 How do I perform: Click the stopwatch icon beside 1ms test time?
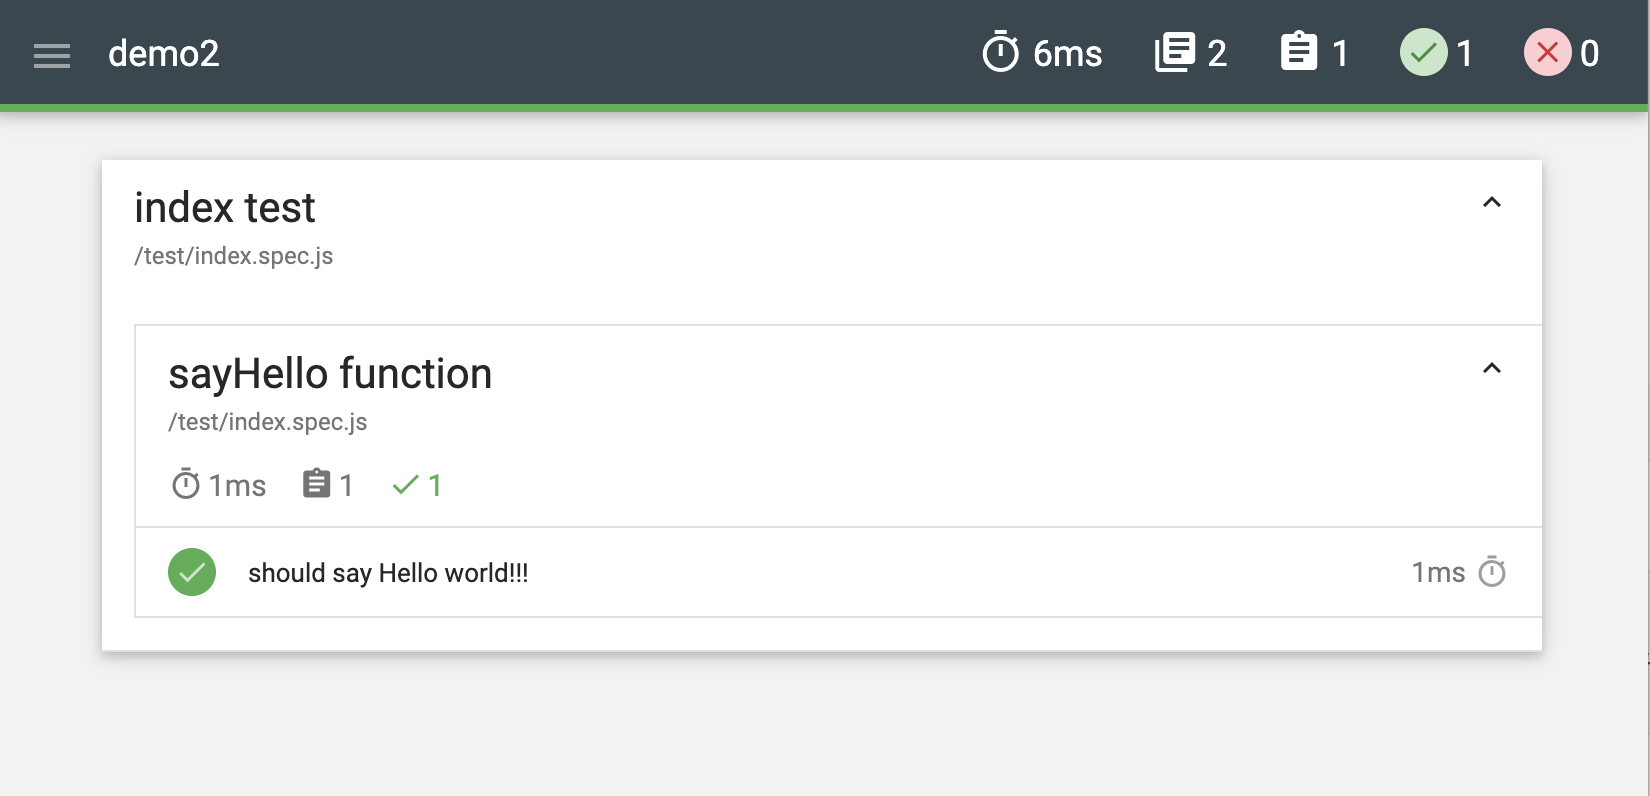[1492, 571]
